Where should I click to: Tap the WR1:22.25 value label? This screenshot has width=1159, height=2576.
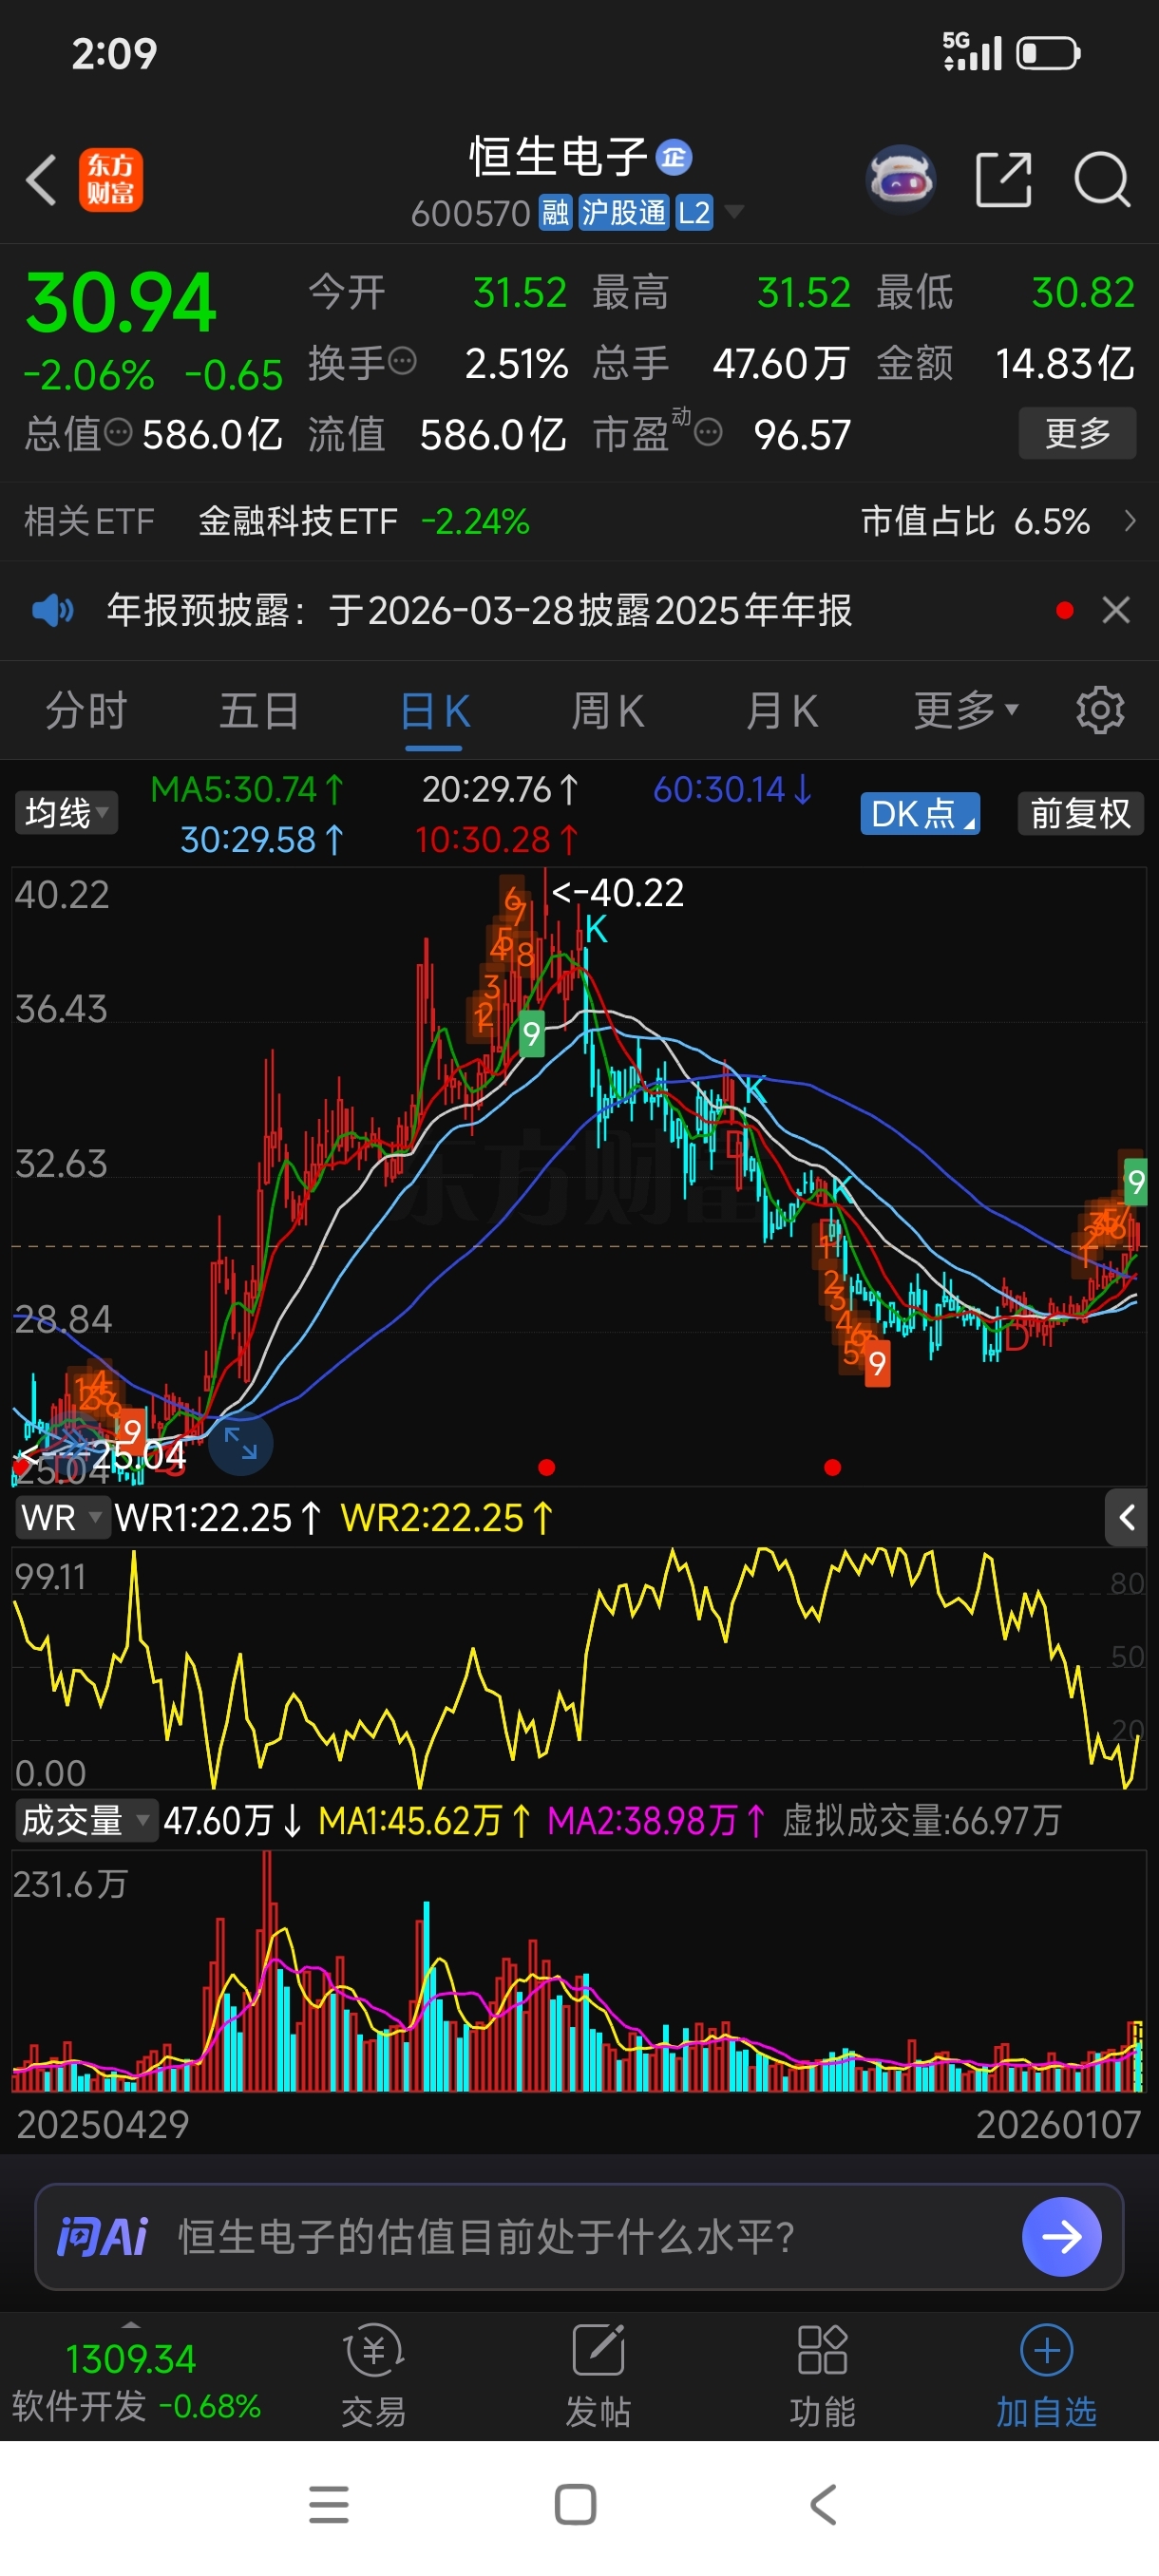pos(219,1517)
